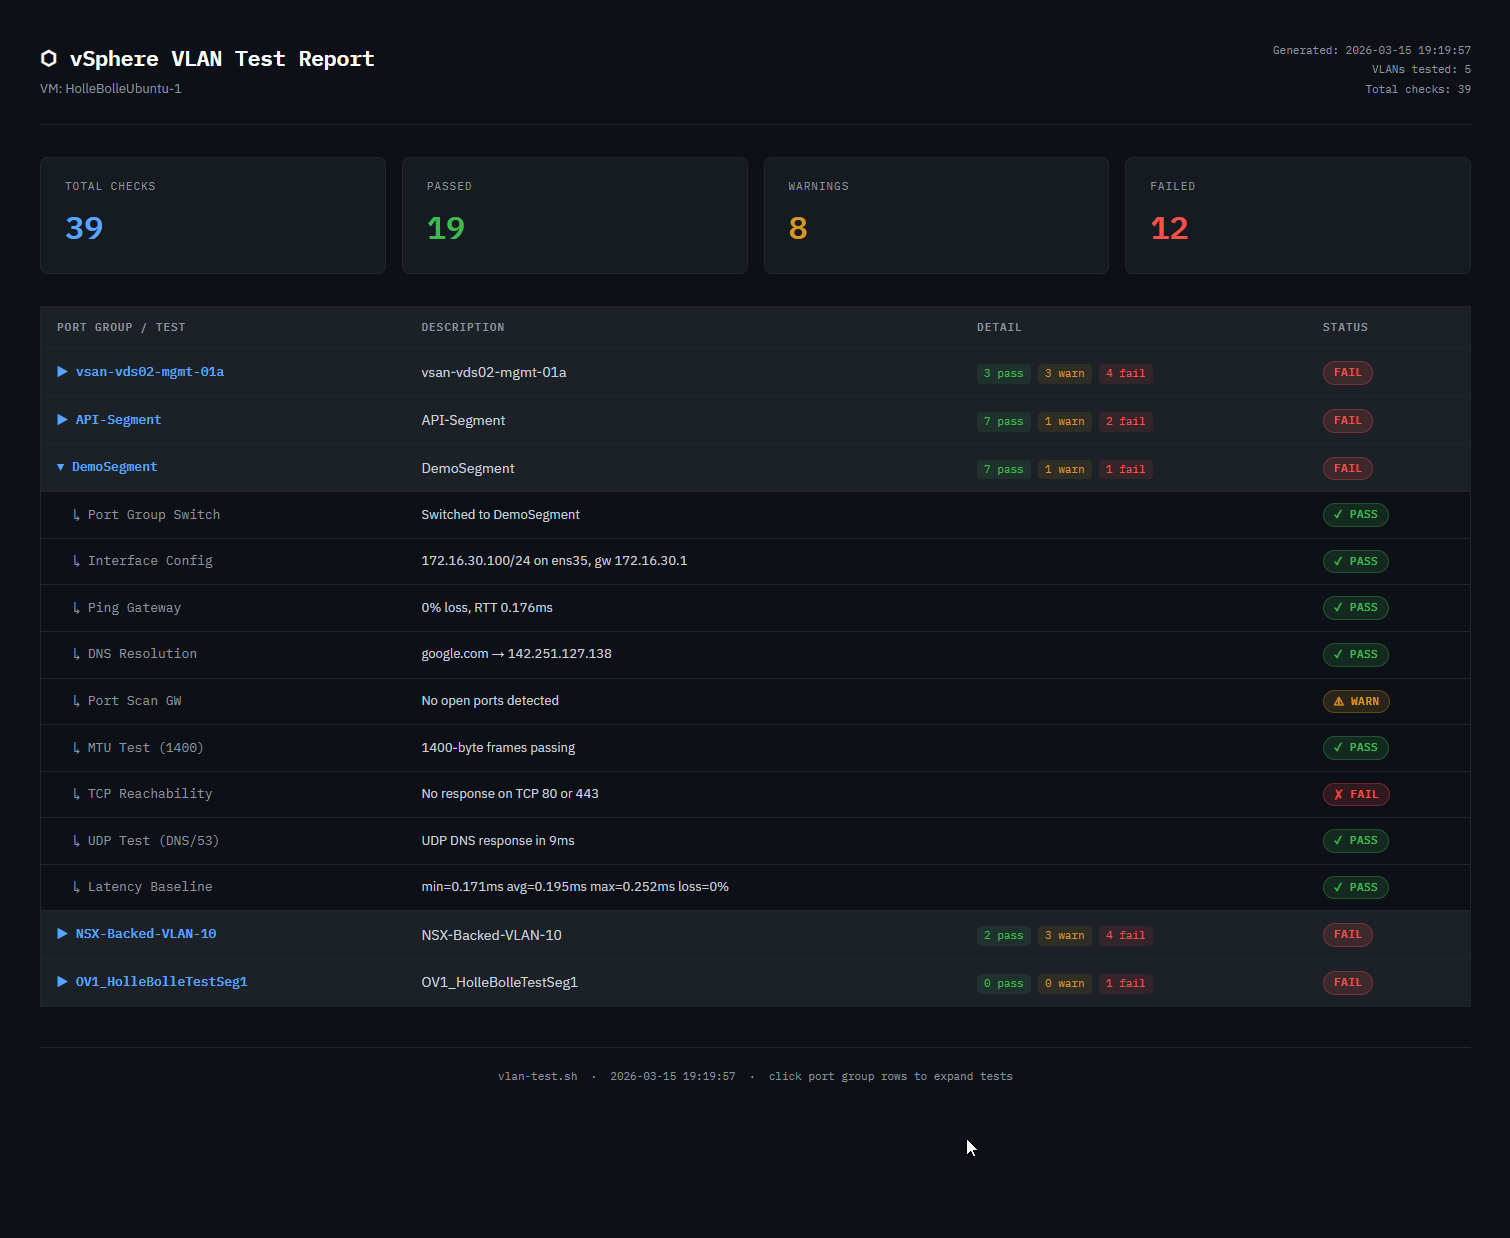1510x1238 pixels.
Task: Collapse the DemoSegment port group
Action: pos(61,467)
